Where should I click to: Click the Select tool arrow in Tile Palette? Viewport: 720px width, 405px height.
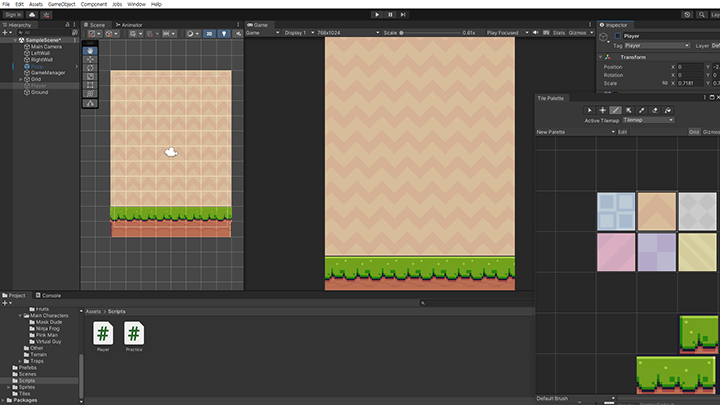tap(589, 110)
